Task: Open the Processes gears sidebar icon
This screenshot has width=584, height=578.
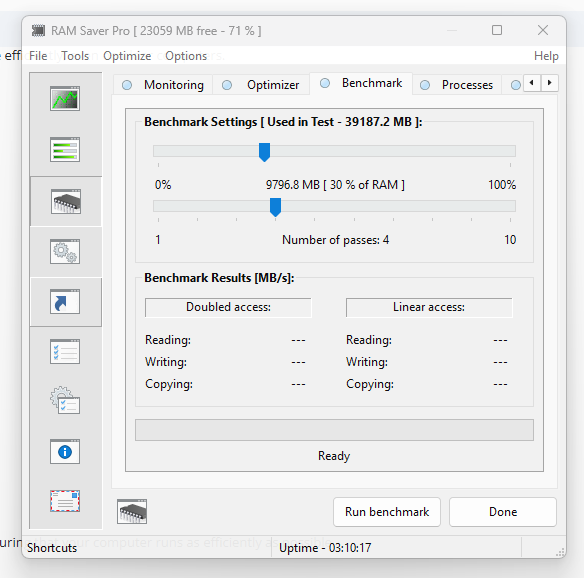Action: click(x=65, y=251)
